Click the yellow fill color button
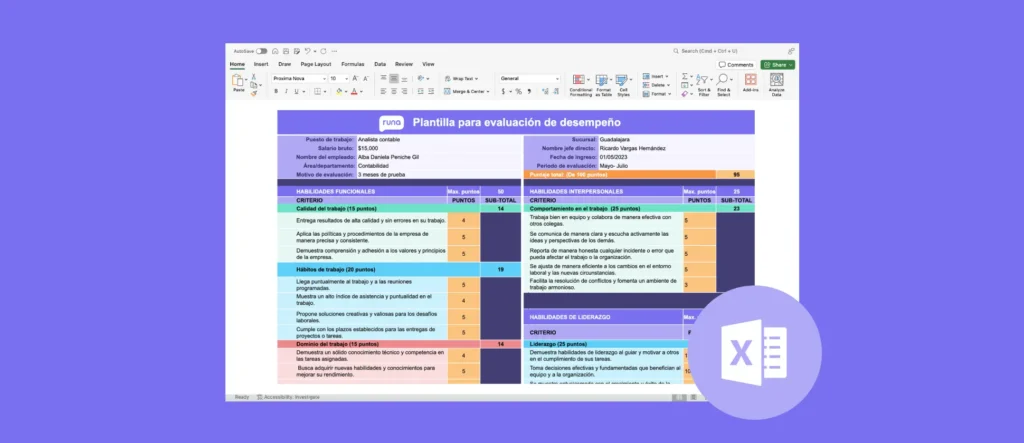Viewport: 1024px width, 443px height. point(339,91)
